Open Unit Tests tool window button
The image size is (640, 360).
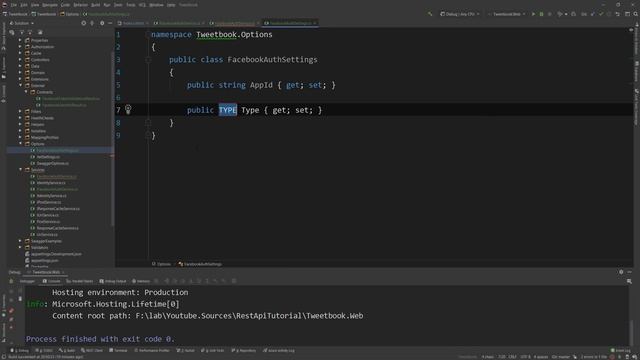[x=213, y=351]
